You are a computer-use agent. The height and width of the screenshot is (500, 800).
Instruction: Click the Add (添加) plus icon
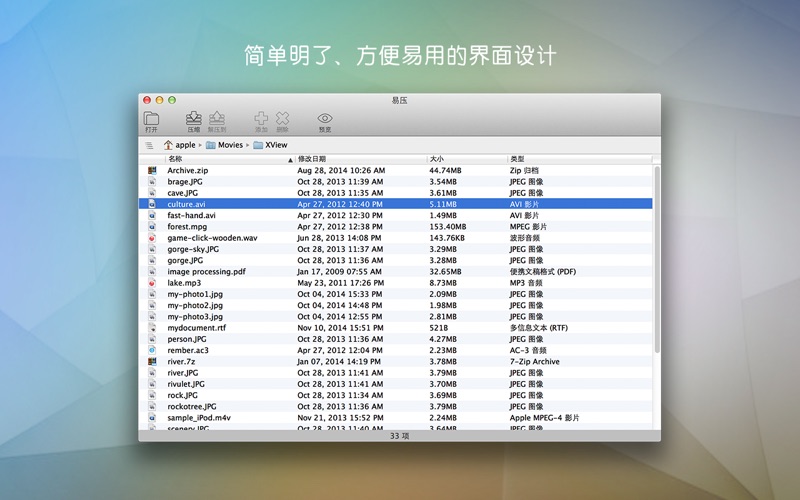(261, 120)
